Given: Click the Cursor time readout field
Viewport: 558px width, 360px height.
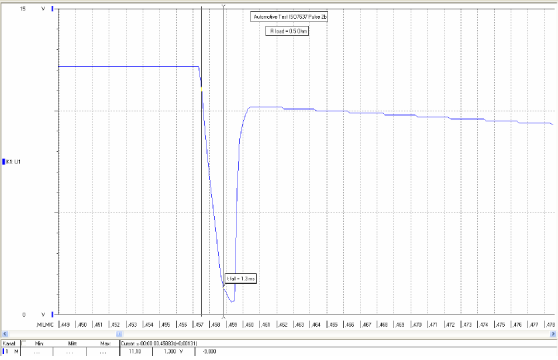Looking at the screenshot, I should [x=159, y=344].
